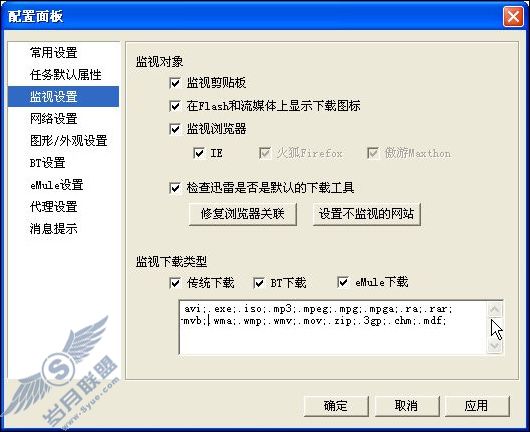
Task: Click the extensions list scroll-up arrow
Action: (x=495, y=309)
